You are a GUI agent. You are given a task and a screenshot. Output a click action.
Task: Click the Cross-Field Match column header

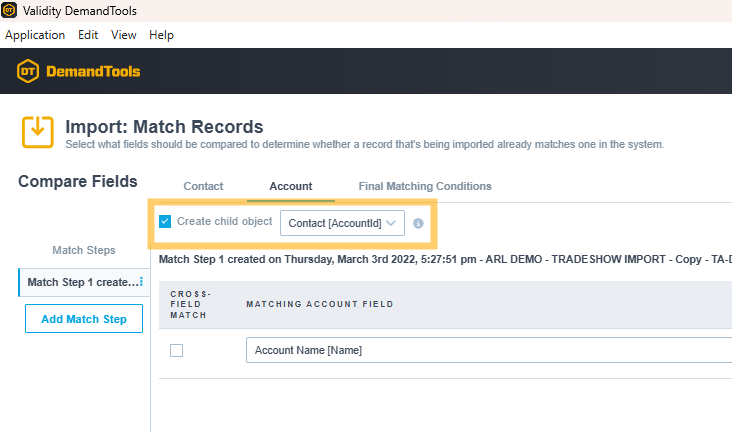(x=190, y=305)
